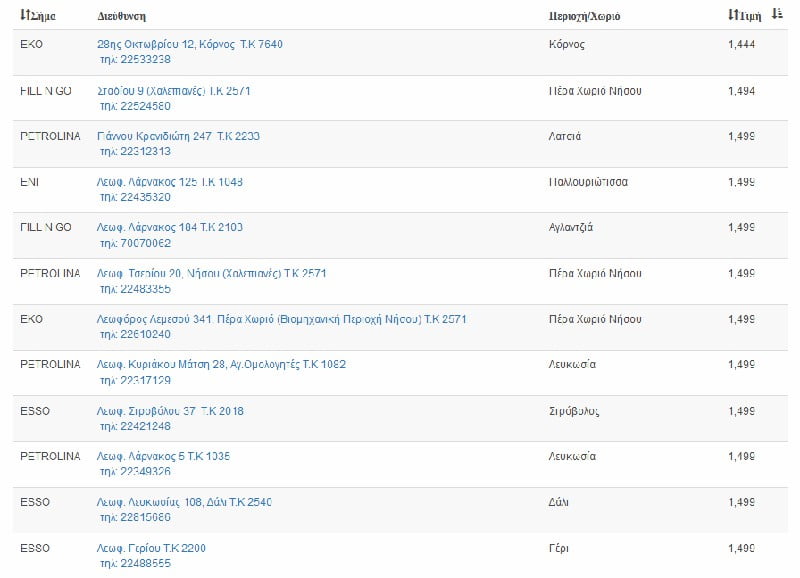Click the Λεωφόρος Λεμεσού 341 address link
800x578 pixels.
coord(281,319)
